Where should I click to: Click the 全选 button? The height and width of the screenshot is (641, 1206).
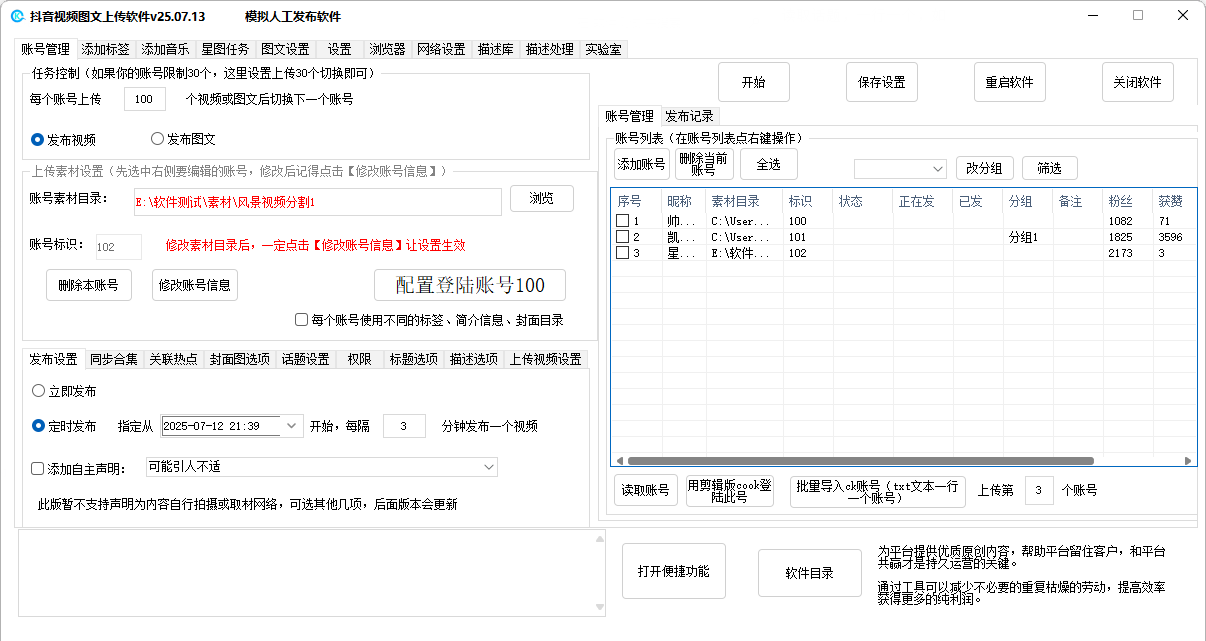point(769,164)
